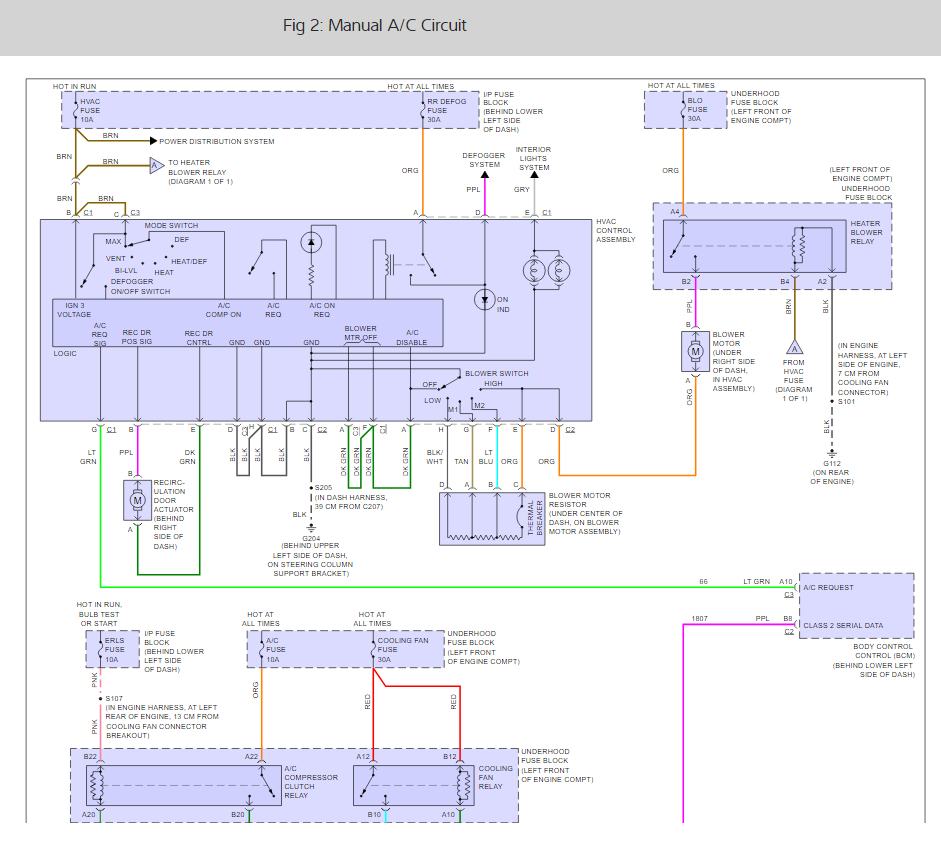Click the BI-LVL mode switch position
Viewport: 941px width, 845px height.
point(126,271)
